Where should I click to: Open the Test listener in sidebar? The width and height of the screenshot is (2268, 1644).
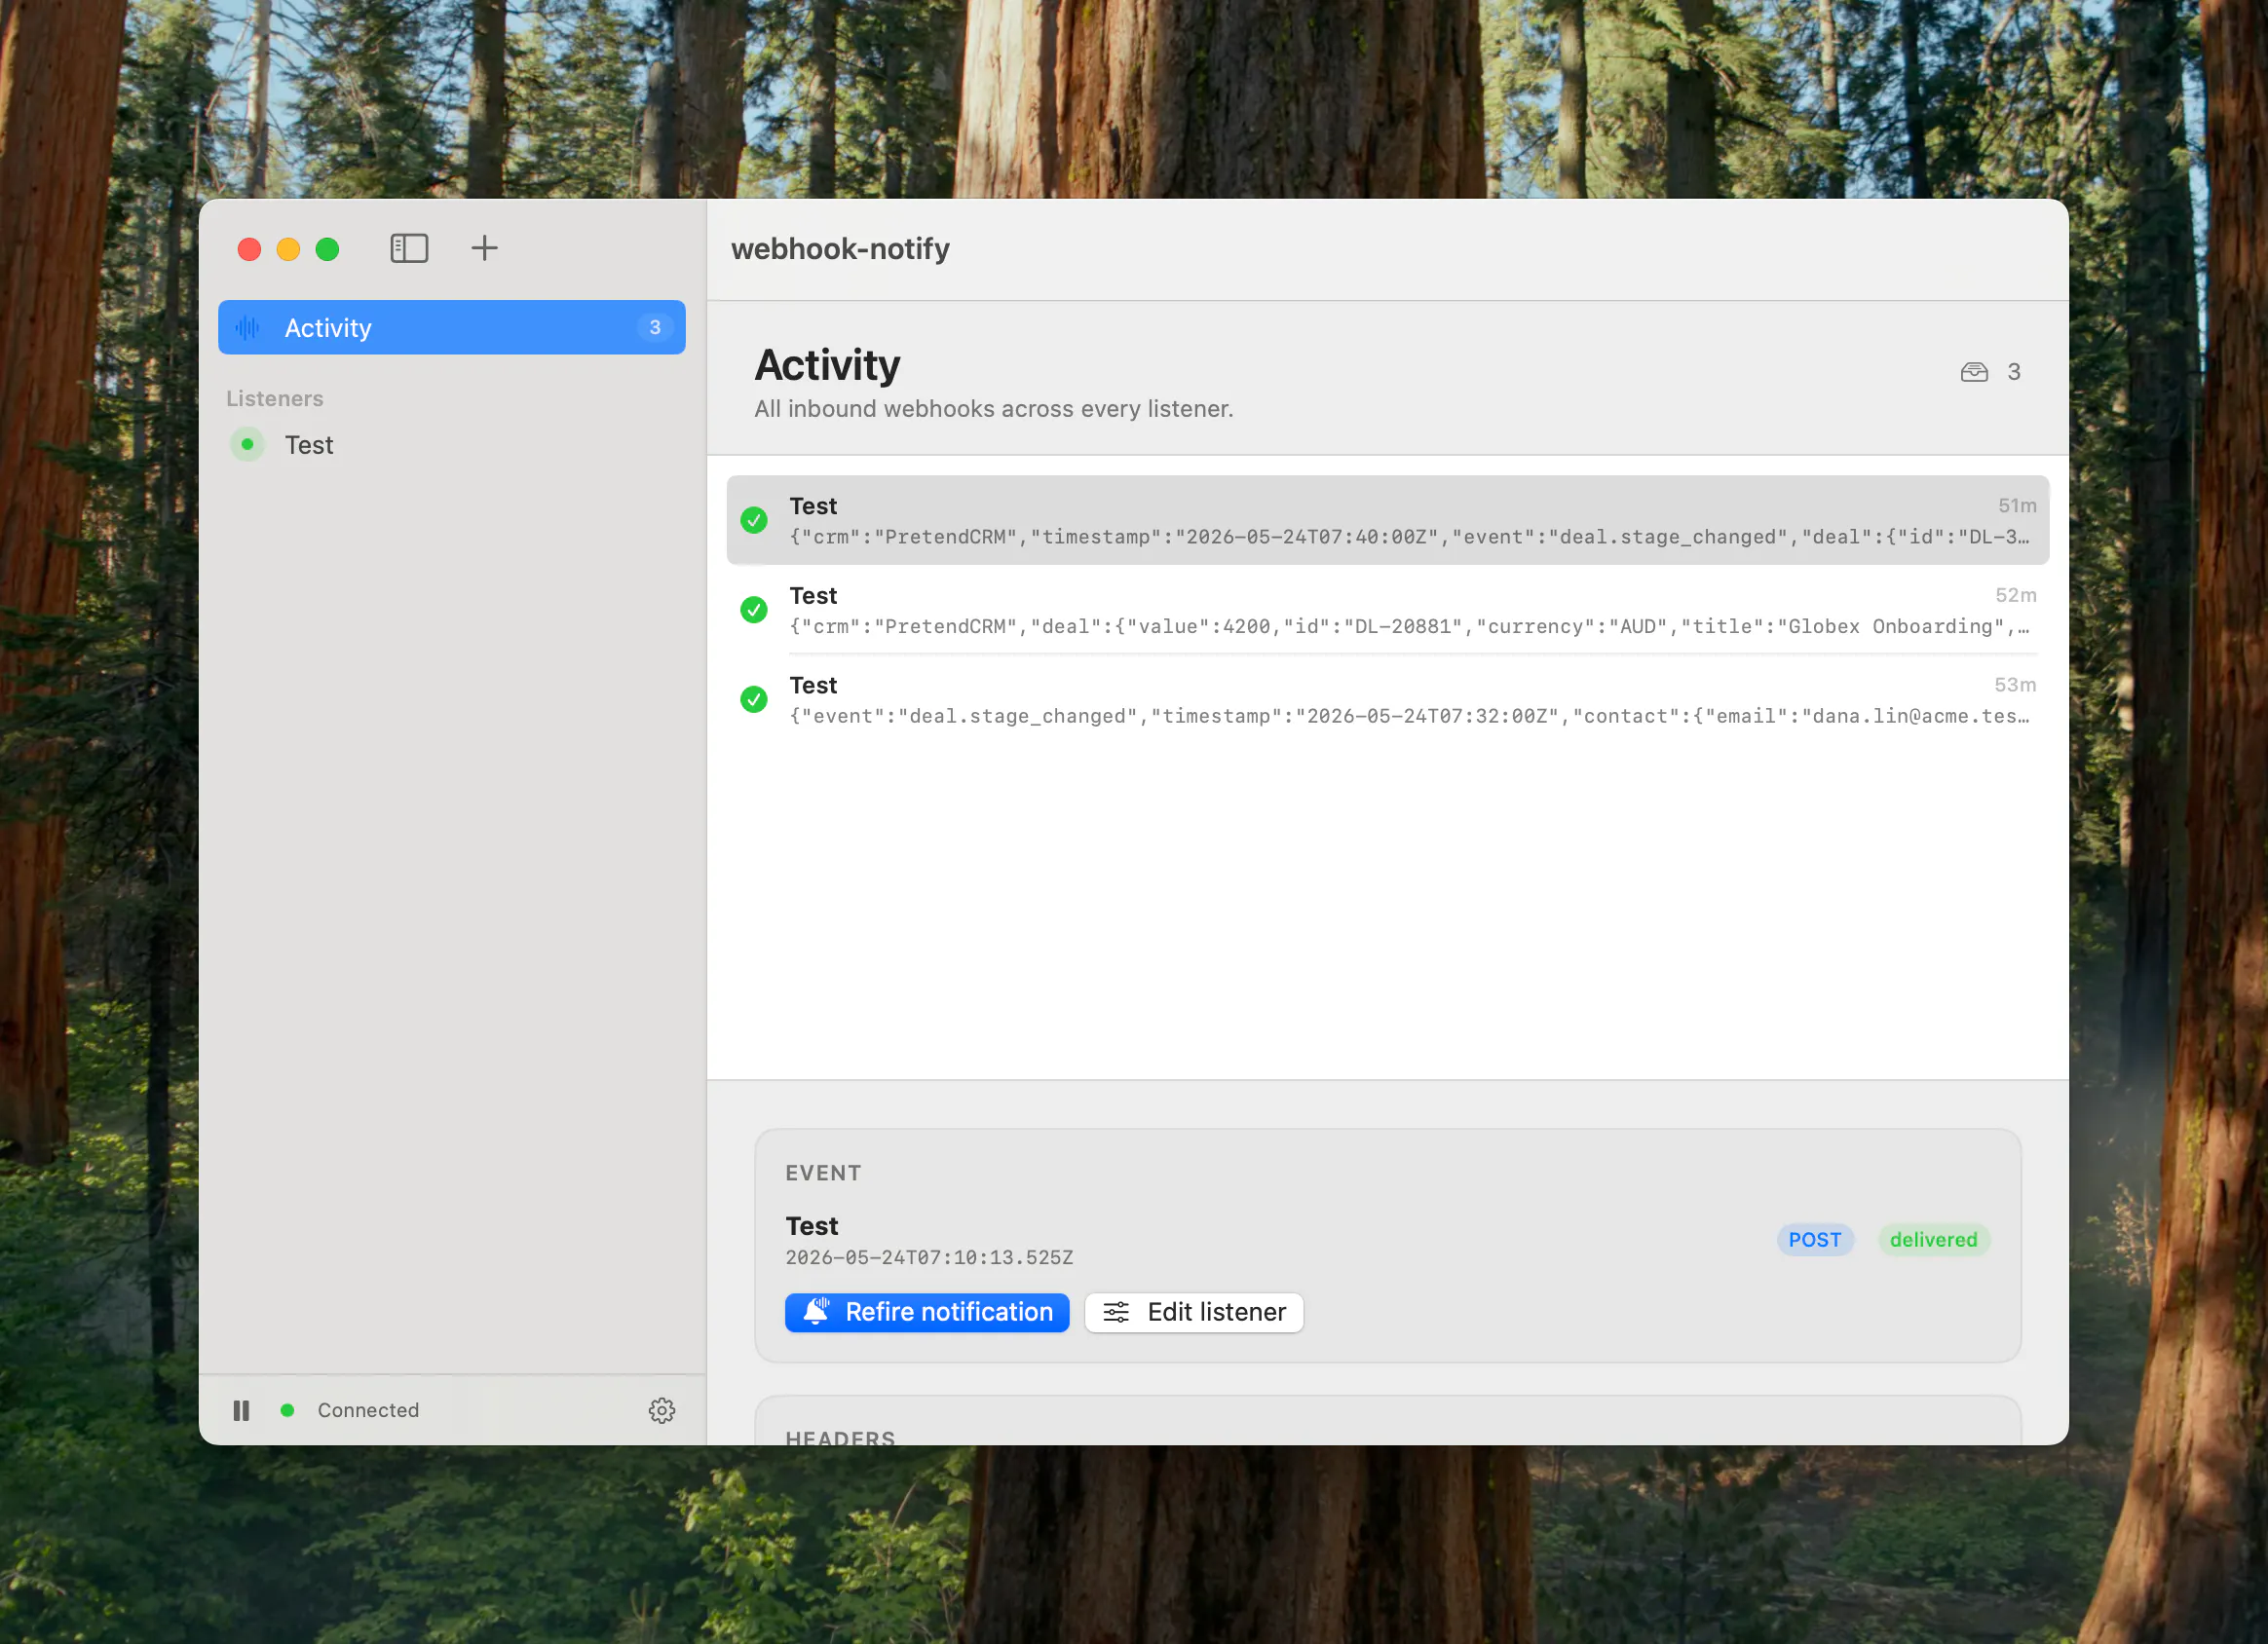point(452,444)
